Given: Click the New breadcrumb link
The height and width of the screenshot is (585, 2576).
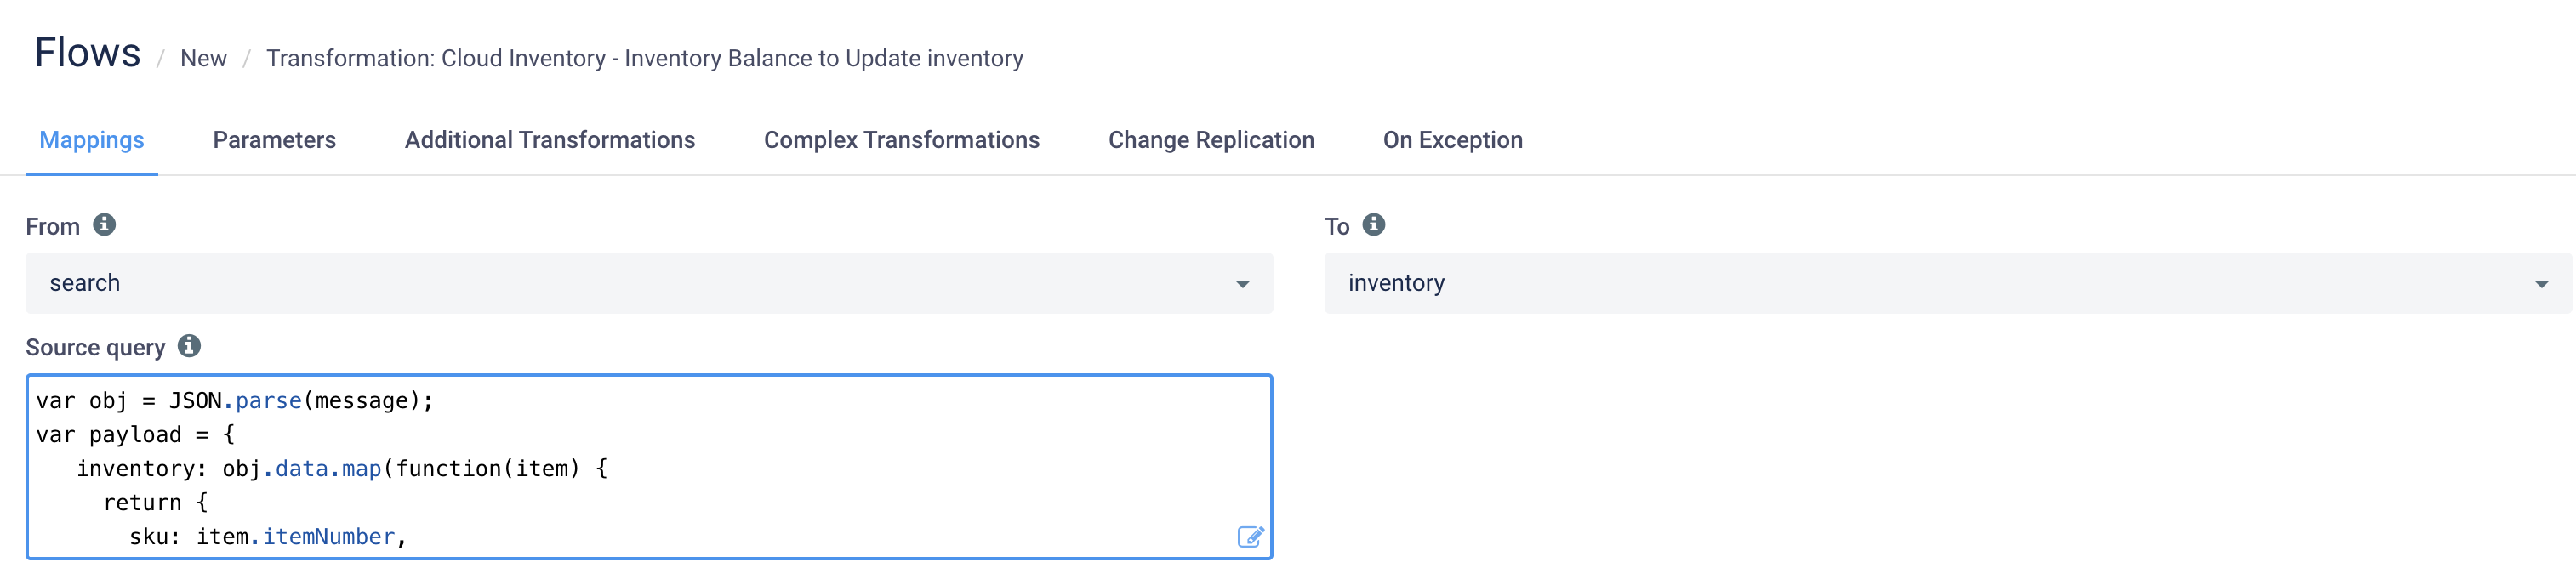Looking at the screenshot, I should (x=203, y=58).
